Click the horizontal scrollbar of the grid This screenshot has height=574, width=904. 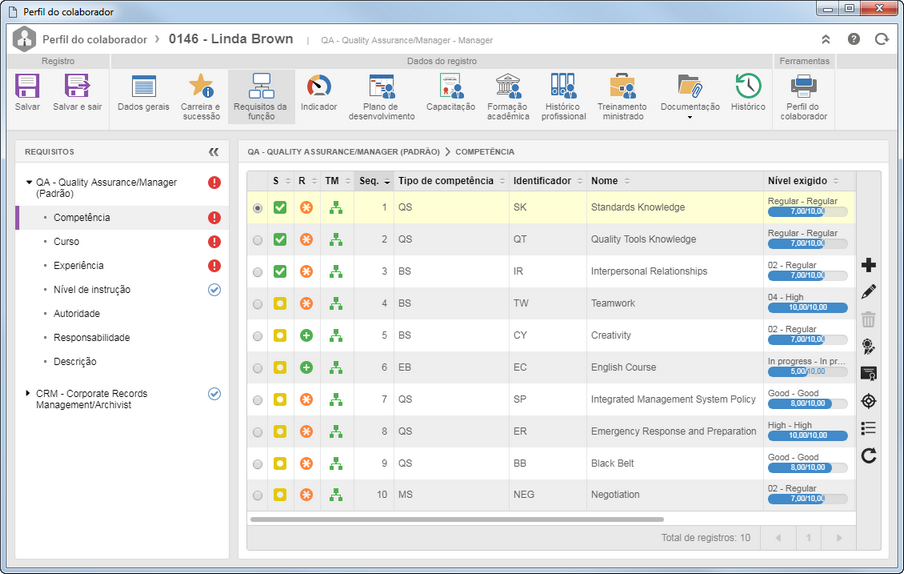[457, 519]
